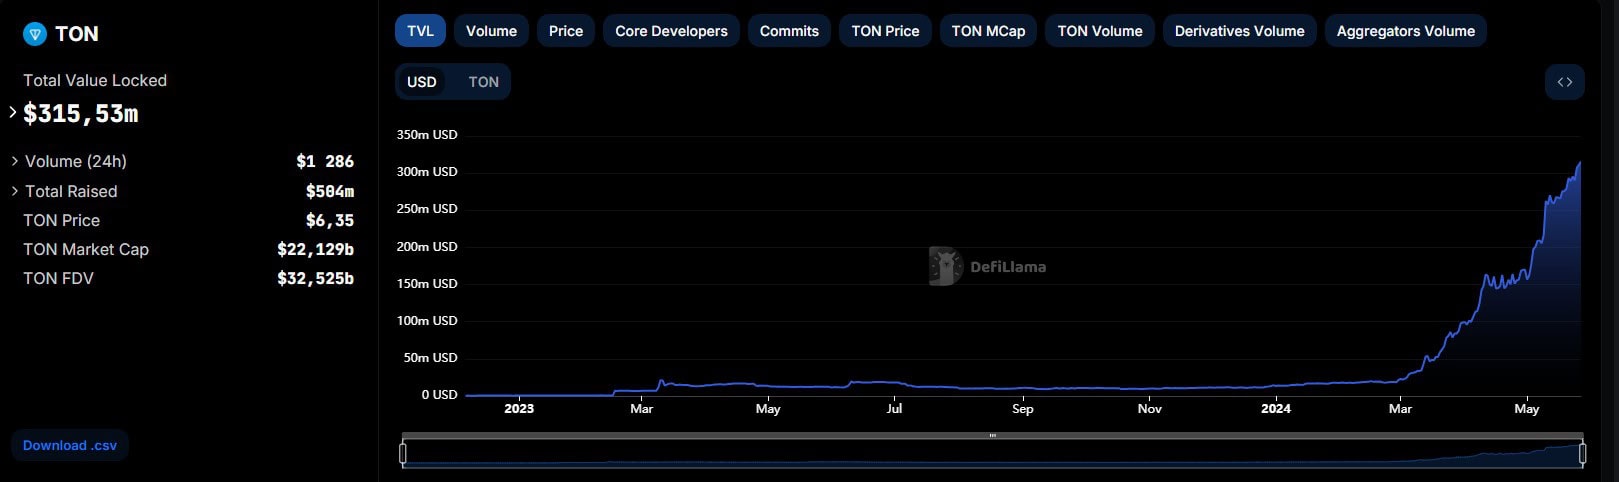Toggle the Price chart metric
The height and width of the screenshot is (482, 1619).
coord(566,31)
